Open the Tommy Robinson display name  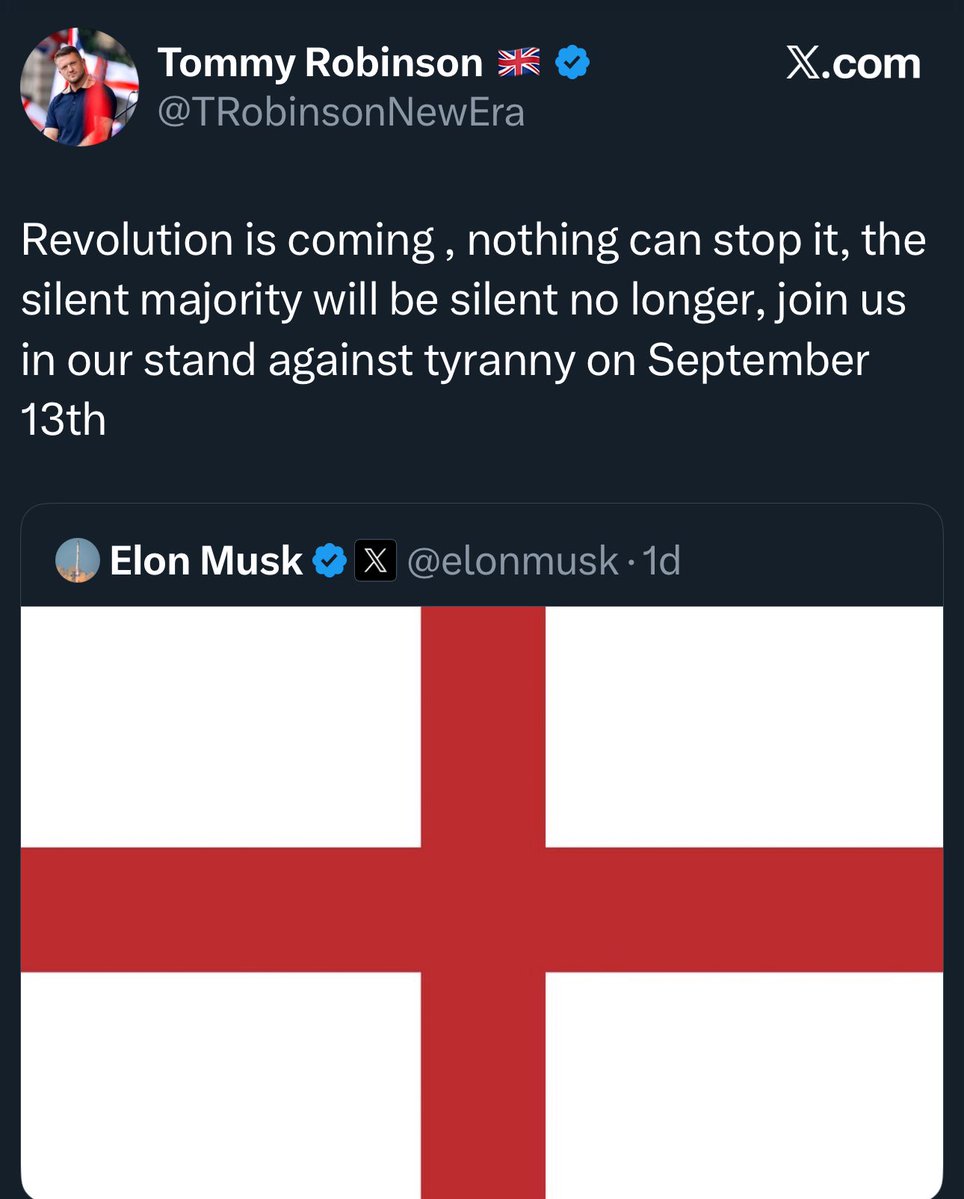320,63
